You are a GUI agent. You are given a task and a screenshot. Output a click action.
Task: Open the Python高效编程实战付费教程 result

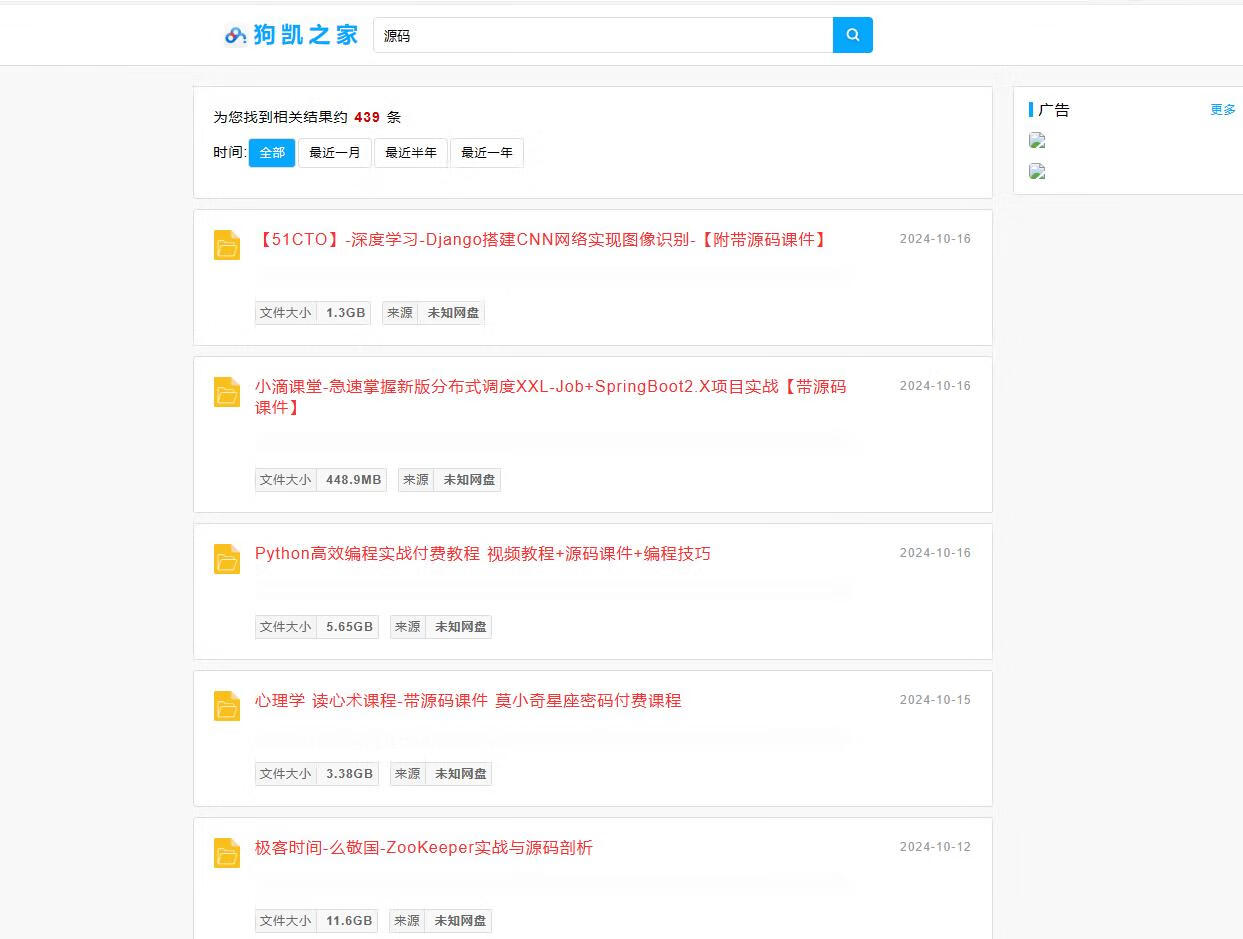click(483, 554)
